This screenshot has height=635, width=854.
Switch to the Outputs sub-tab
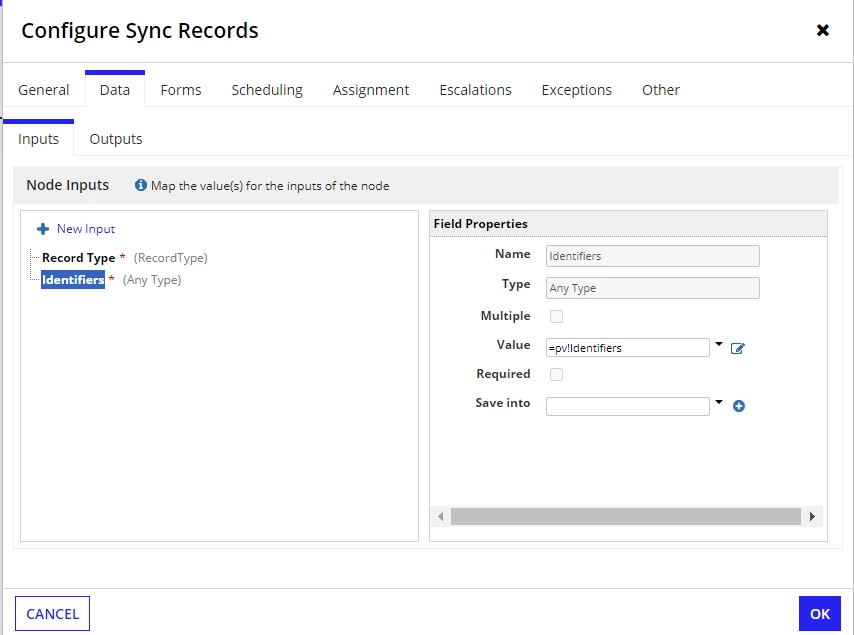point(115,139)
